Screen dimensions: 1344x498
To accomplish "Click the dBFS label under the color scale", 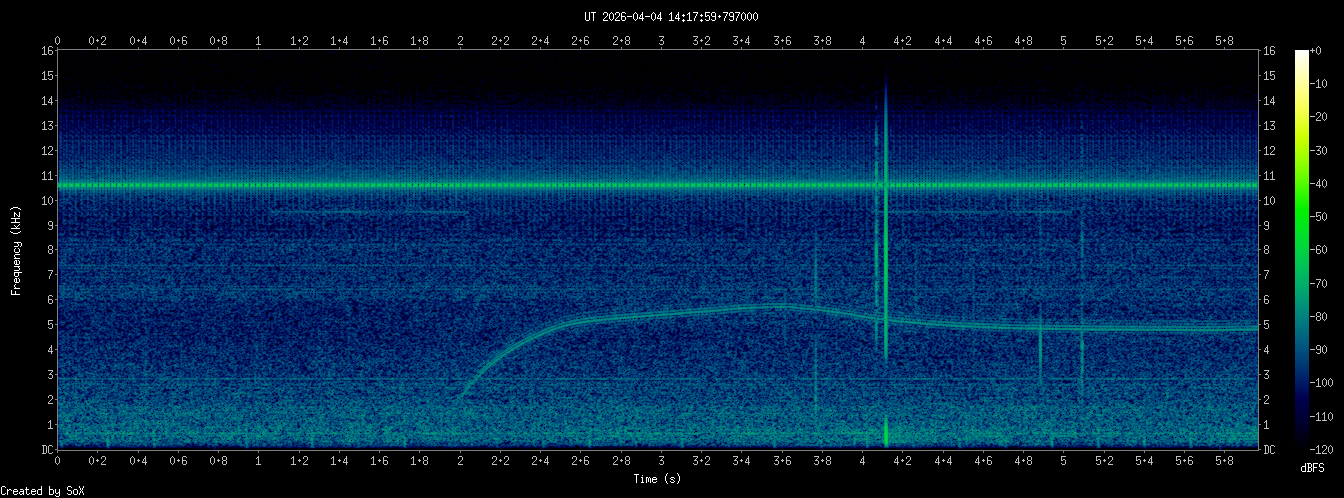I will (x=1313, y=468).
